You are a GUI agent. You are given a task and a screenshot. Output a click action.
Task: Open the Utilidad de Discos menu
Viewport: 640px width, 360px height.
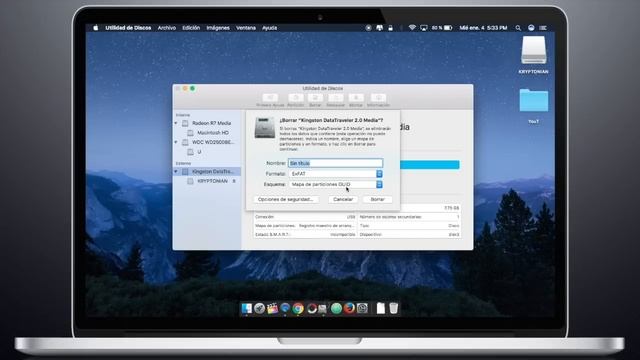pos(128,28)
